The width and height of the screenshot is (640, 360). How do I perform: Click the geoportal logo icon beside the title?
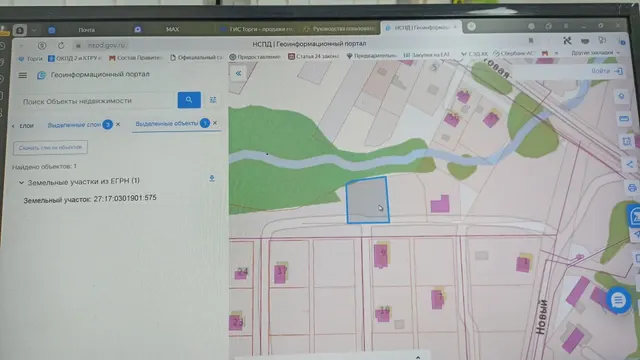[41, 75]
